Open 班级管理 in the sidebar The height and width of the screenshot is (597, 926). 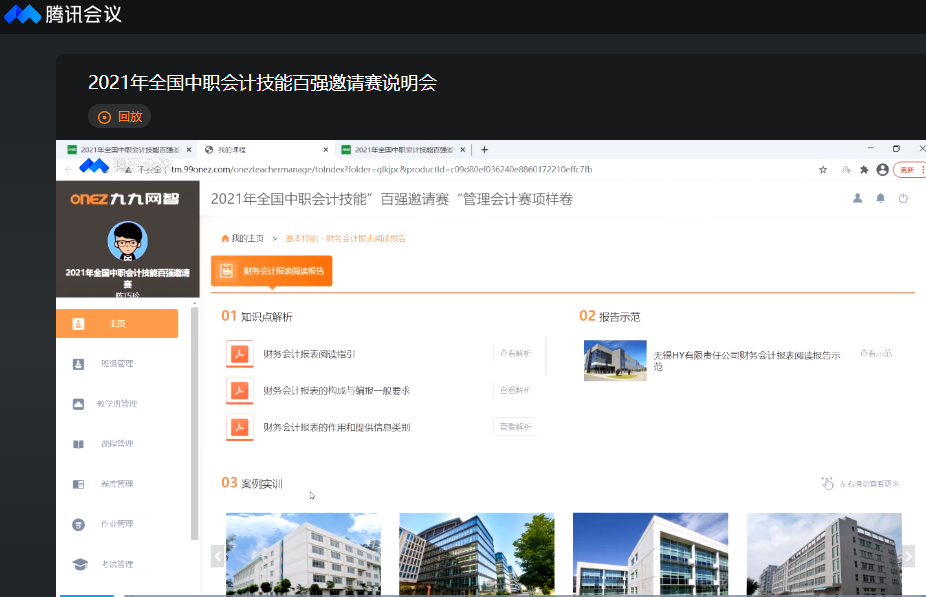116,364
